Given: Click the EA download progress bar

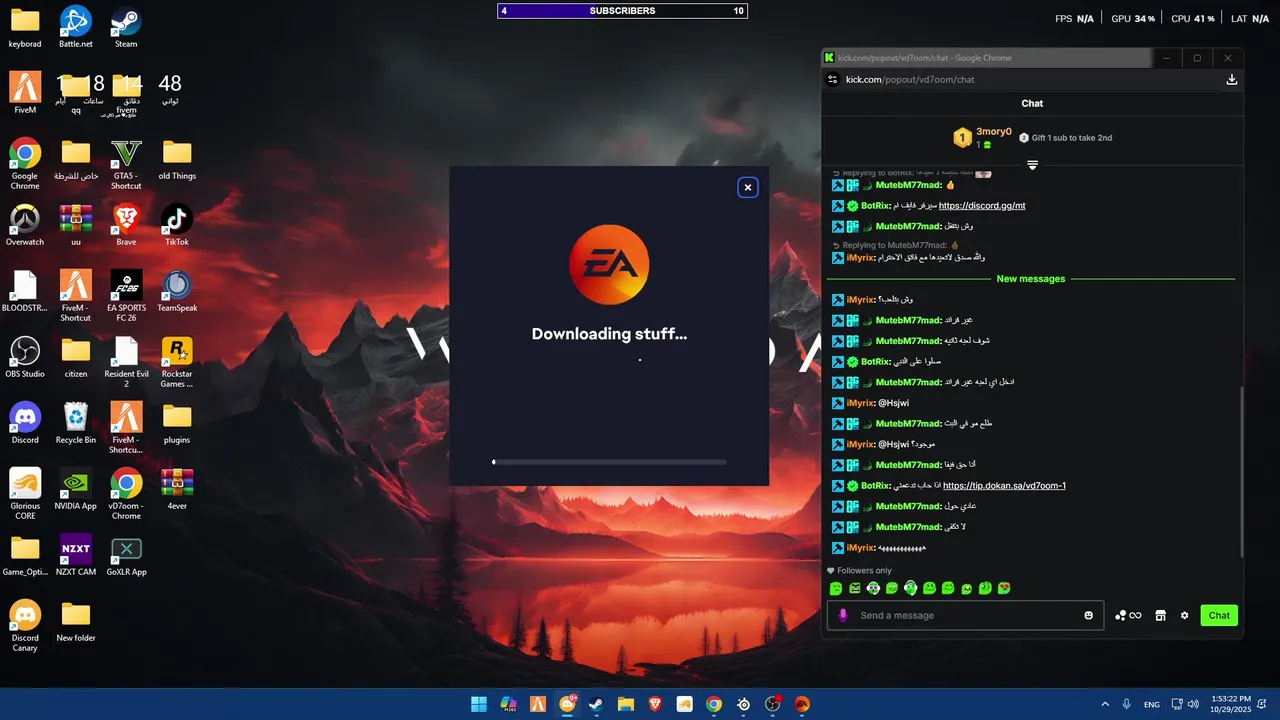Looking at the screenshot, I should click(x=609, y=462).
